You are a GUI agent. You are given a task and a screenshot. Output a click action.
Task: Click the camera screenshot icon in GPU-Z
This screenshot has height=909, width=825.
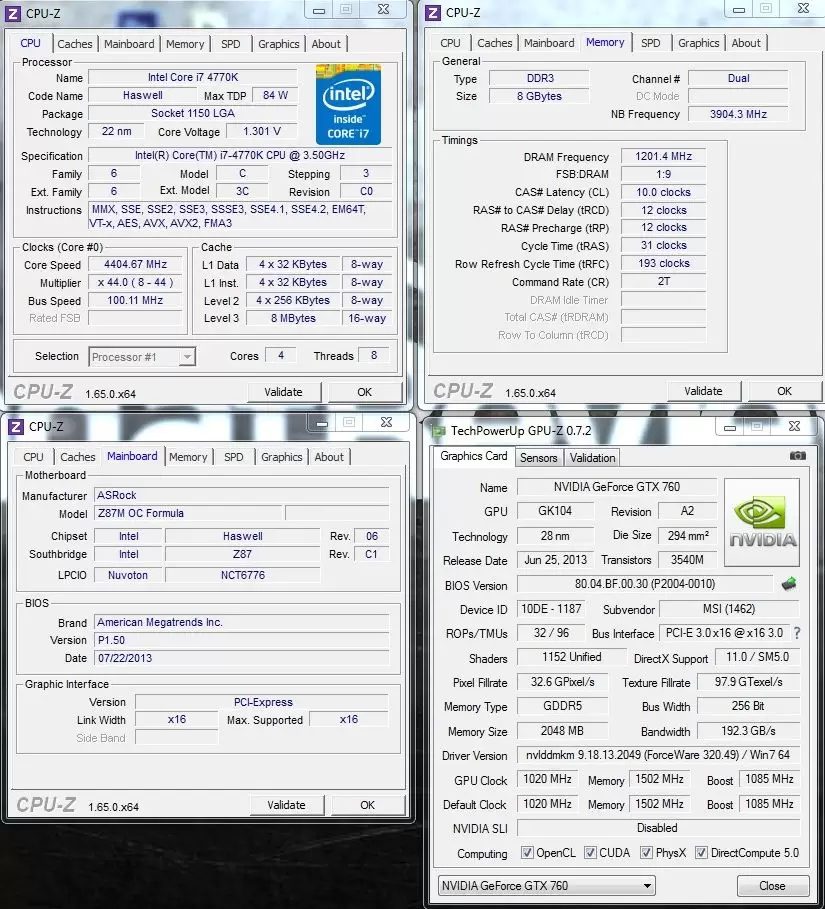point(797,456)
